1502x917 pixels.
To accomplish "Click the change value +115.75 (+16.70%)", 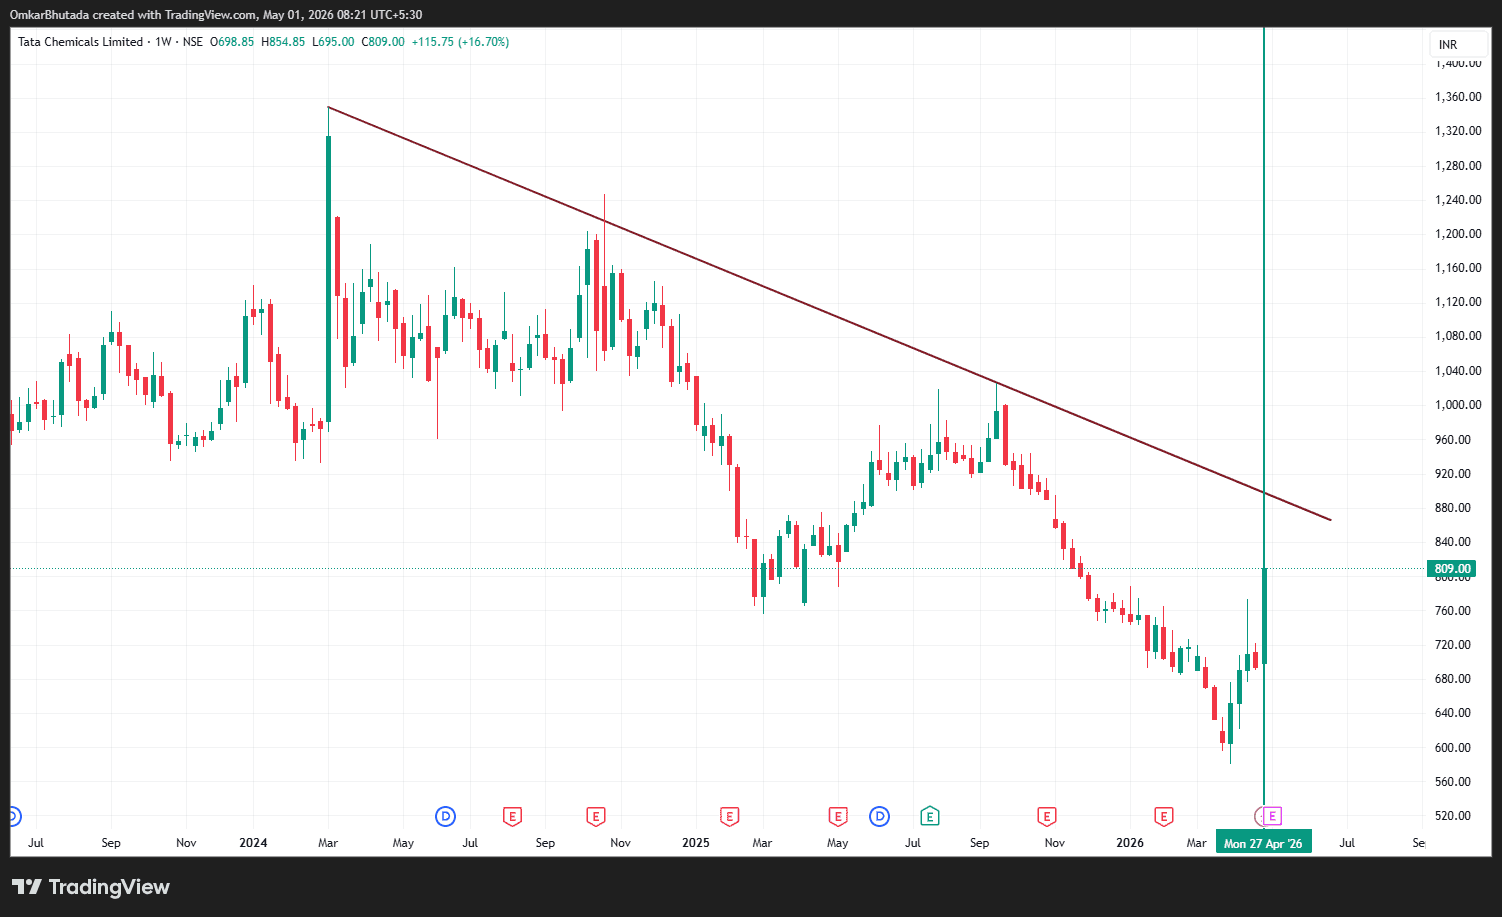I will (x=460, y=42).
